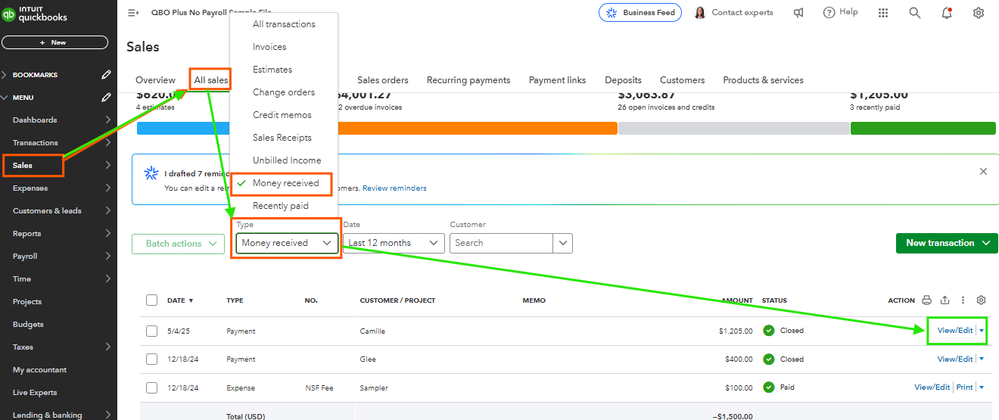Click the New transaction button
The height and width of the screenshot is (420, 999).
click(945, 243)
